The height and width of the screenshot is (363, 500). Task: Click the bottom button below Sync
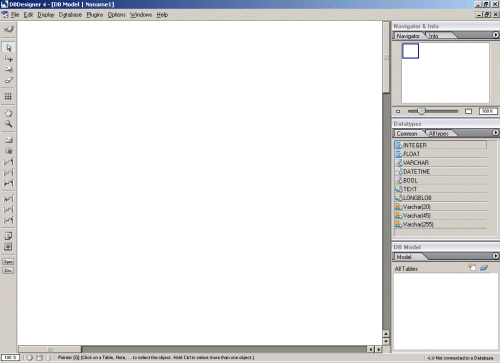click(8, 270)
